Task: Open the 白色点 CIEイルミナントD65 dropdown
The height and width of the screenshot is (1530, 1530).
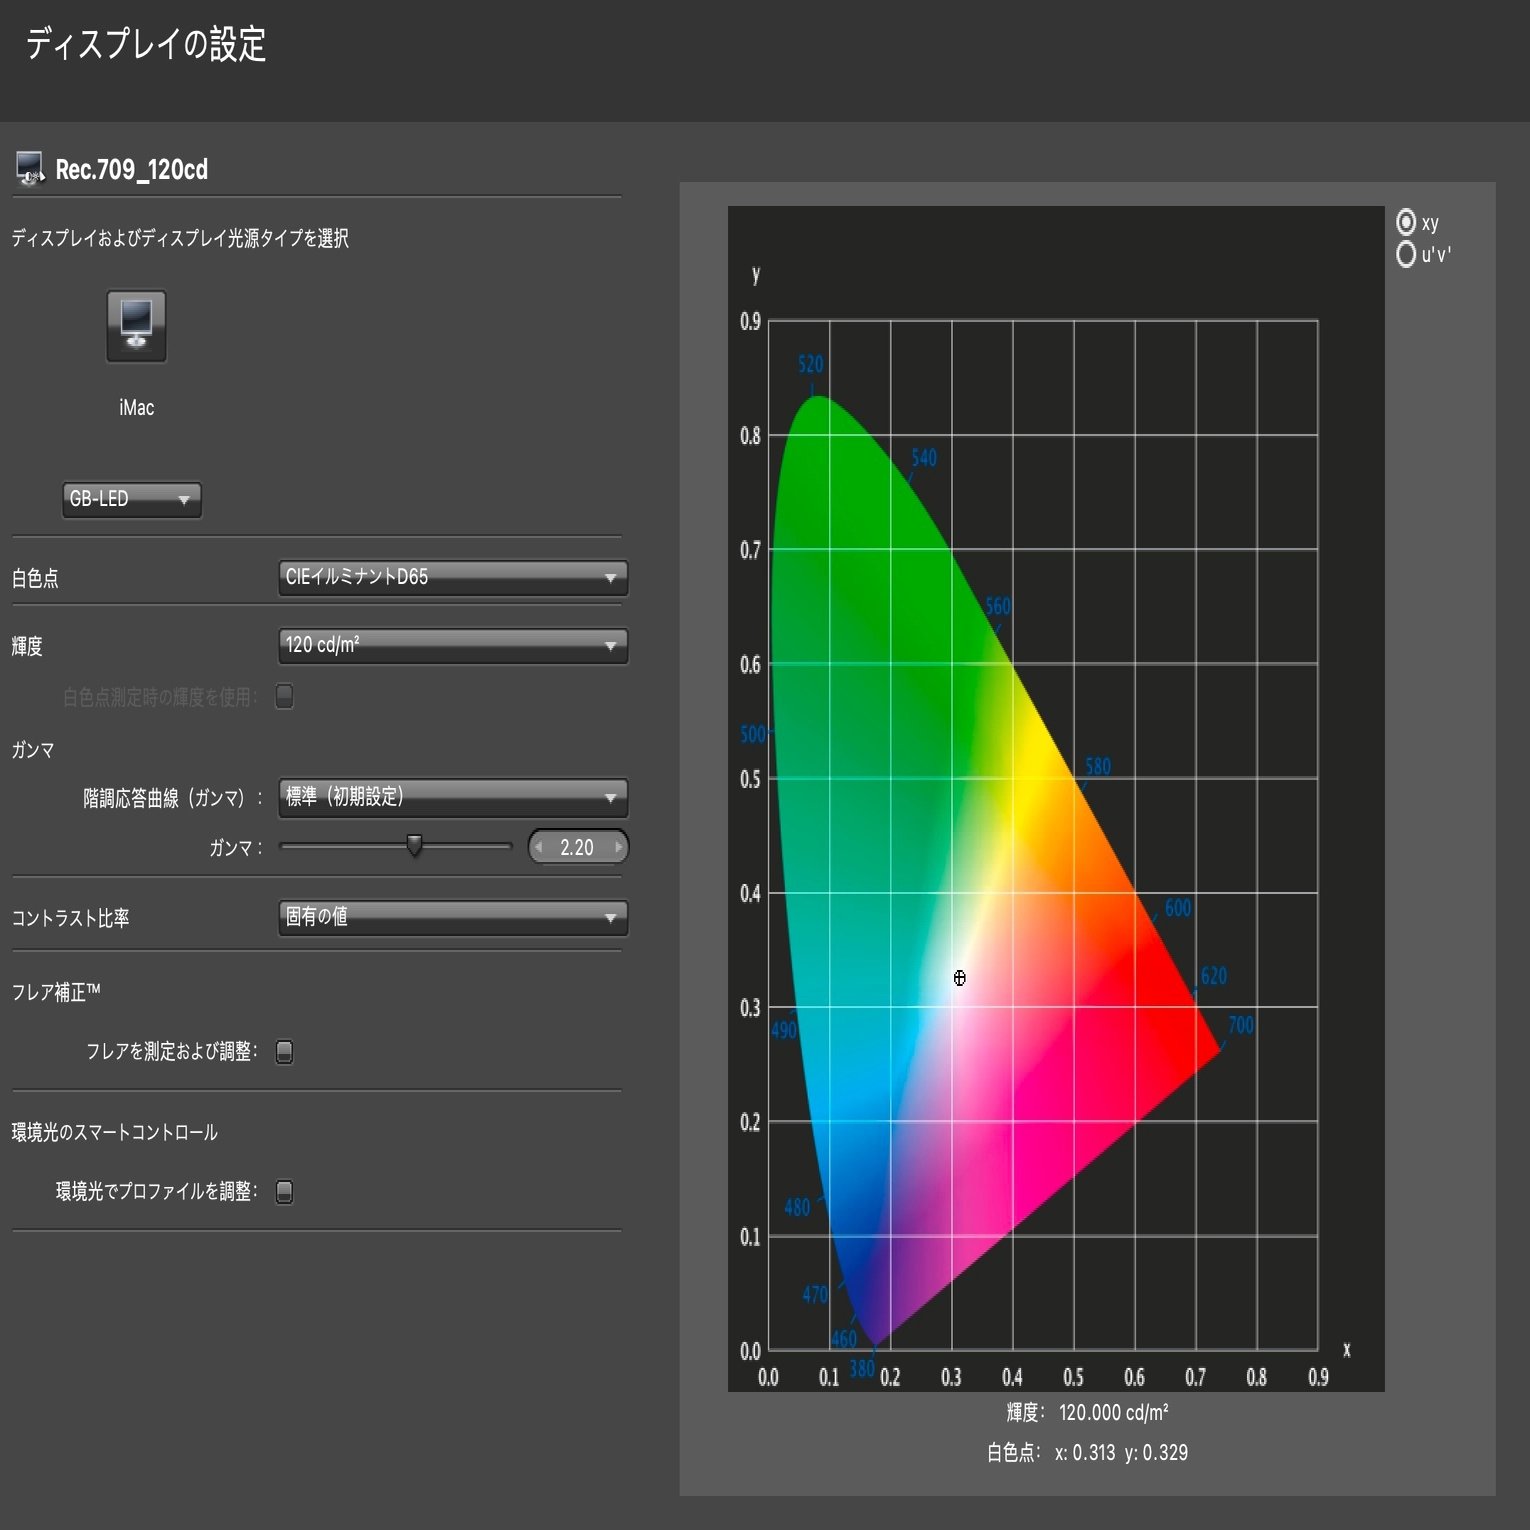Action: tap(453, 577)
